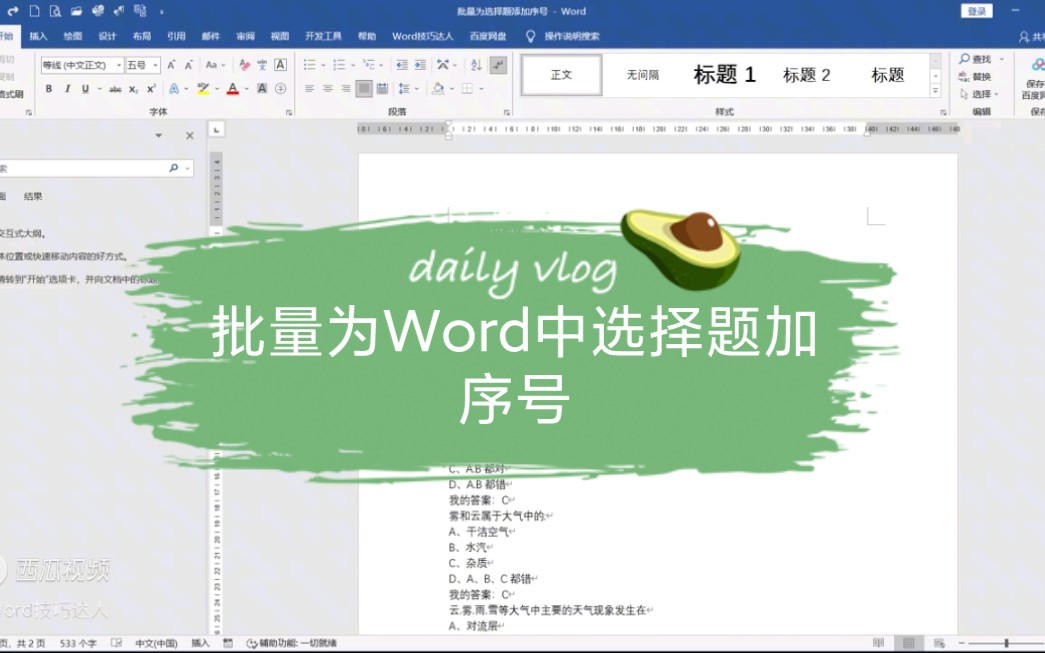The height and width of the screenshot is (653, 1045).
Task: Apply text highlight color
Action: (x=203, y=88)
